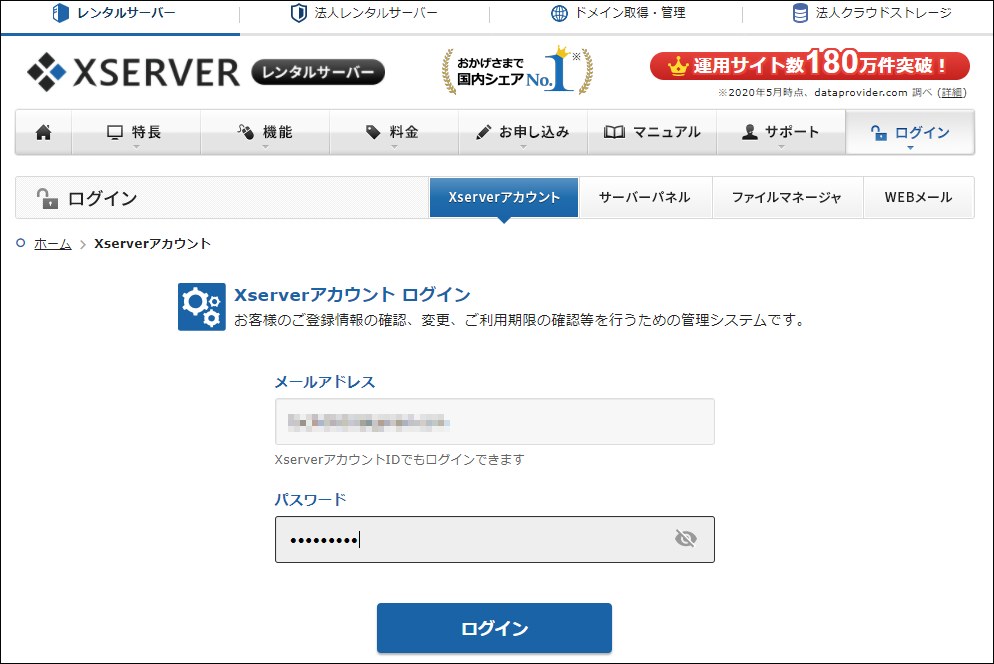Focus the パスワード input field
This screenshot has width=994, height=664.
click(494, 540)
